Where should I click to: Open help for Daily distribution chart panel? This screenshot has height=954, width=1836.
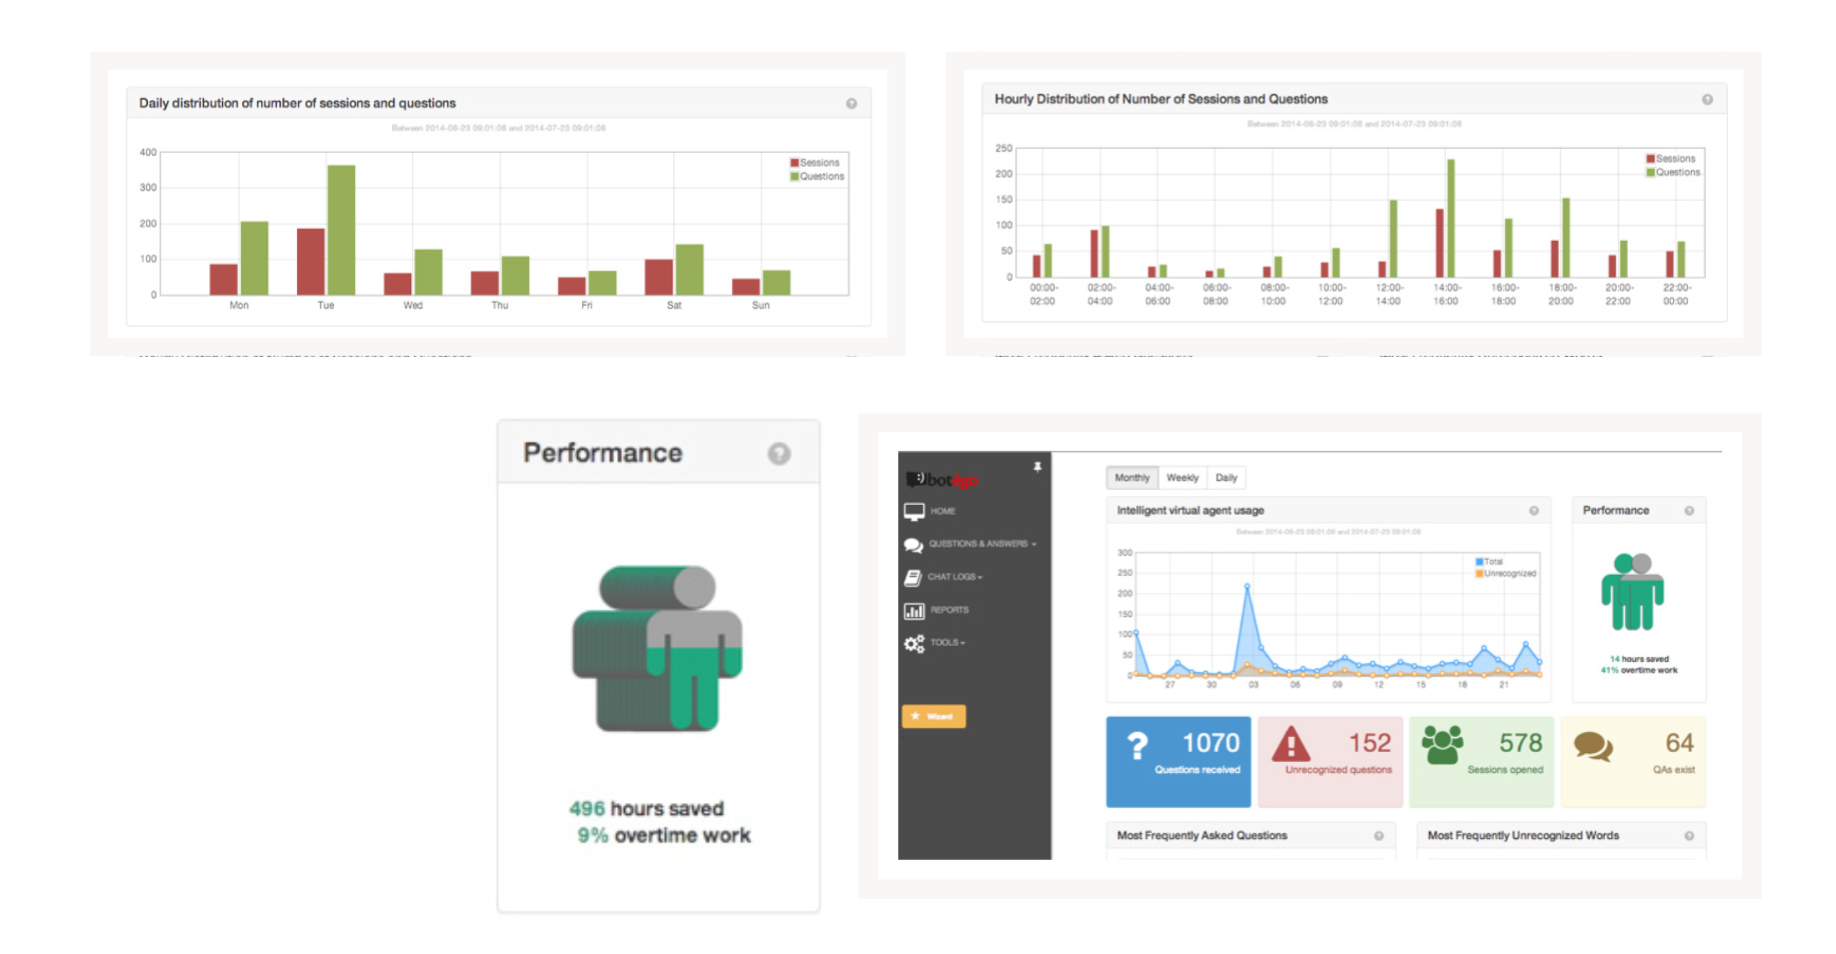click(x=851, y=103)
